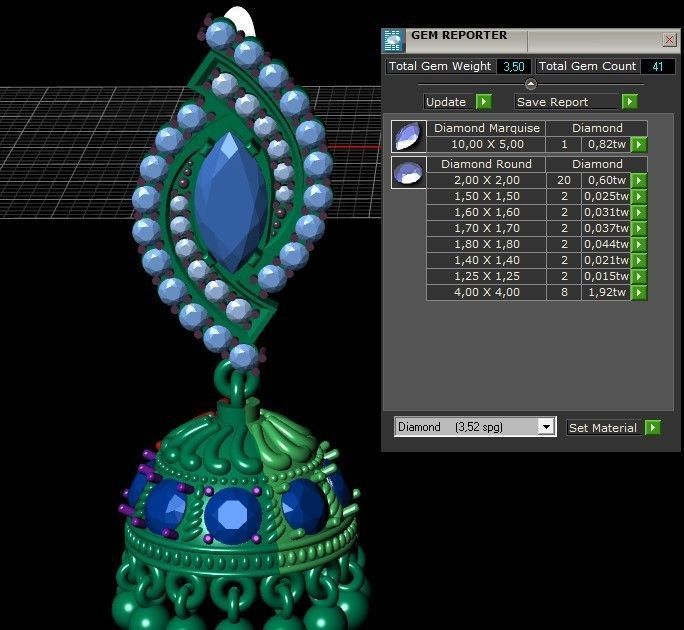Select the 4,00 X 4,00 size cell
Viewport: 684px width, 630px height.
(x=486, y=292)
